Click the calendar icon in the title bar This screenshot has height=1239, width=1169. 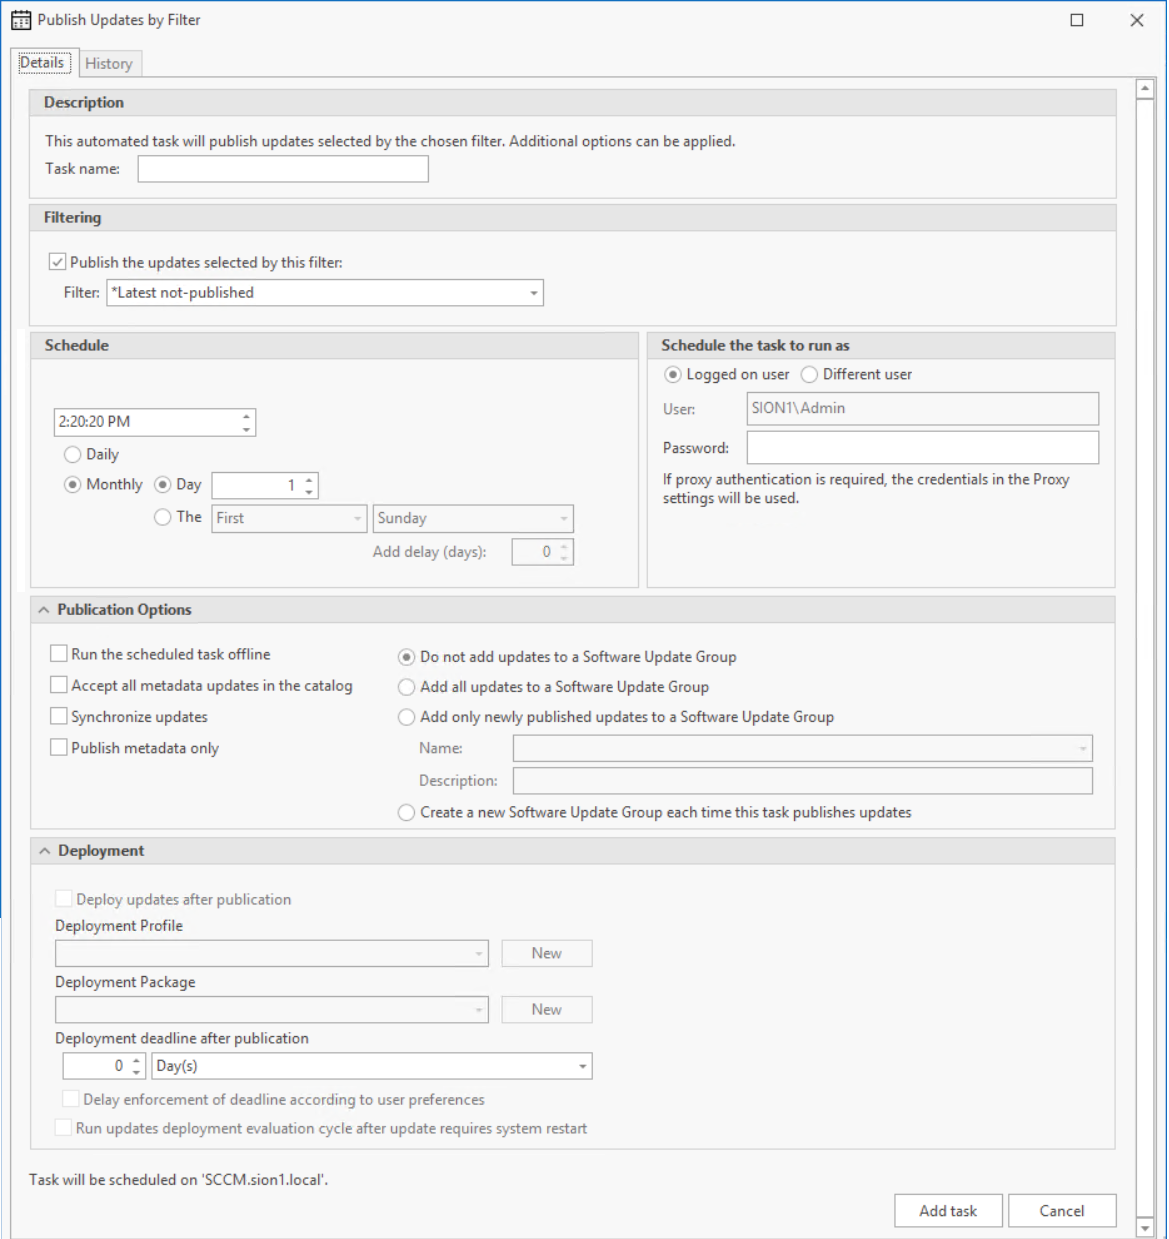[21, 20]
